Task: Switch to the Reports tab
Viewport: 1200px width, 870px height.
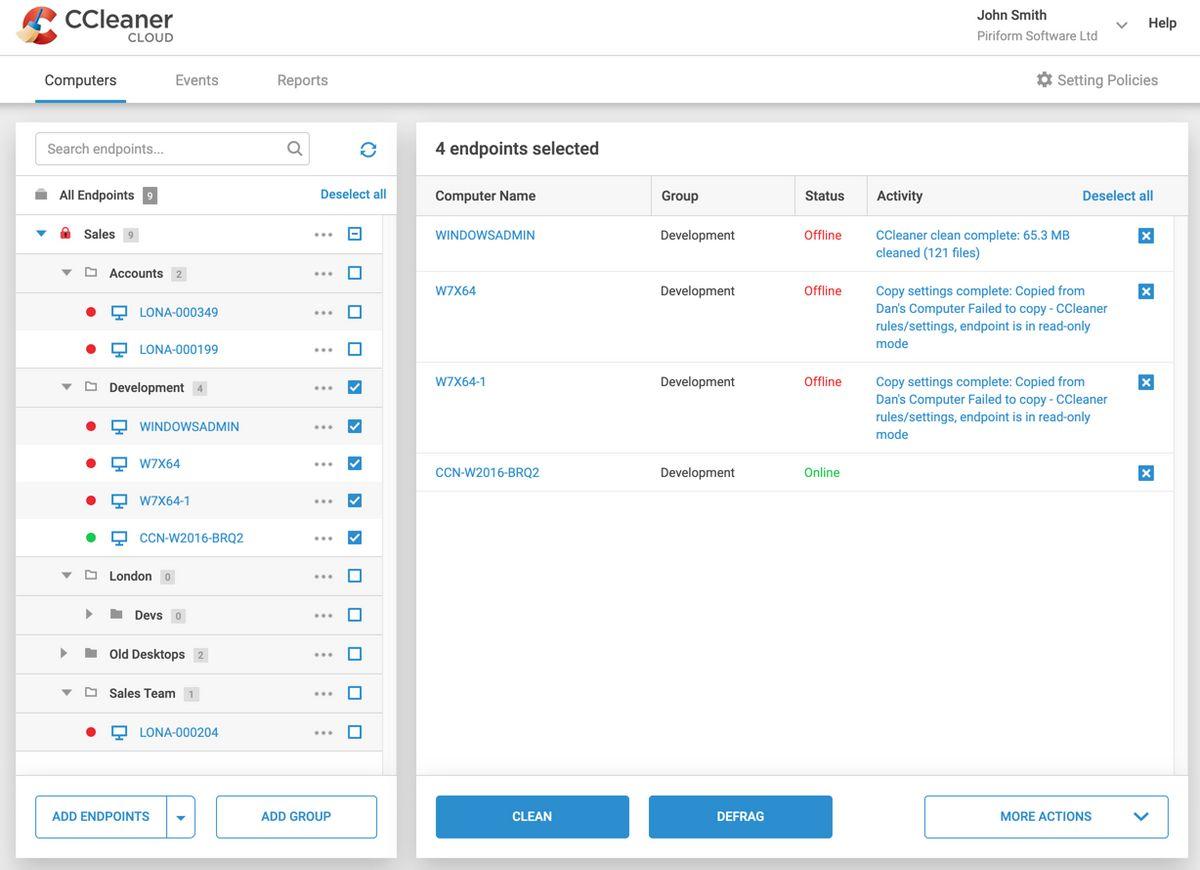Action: [x=302, y=80]
